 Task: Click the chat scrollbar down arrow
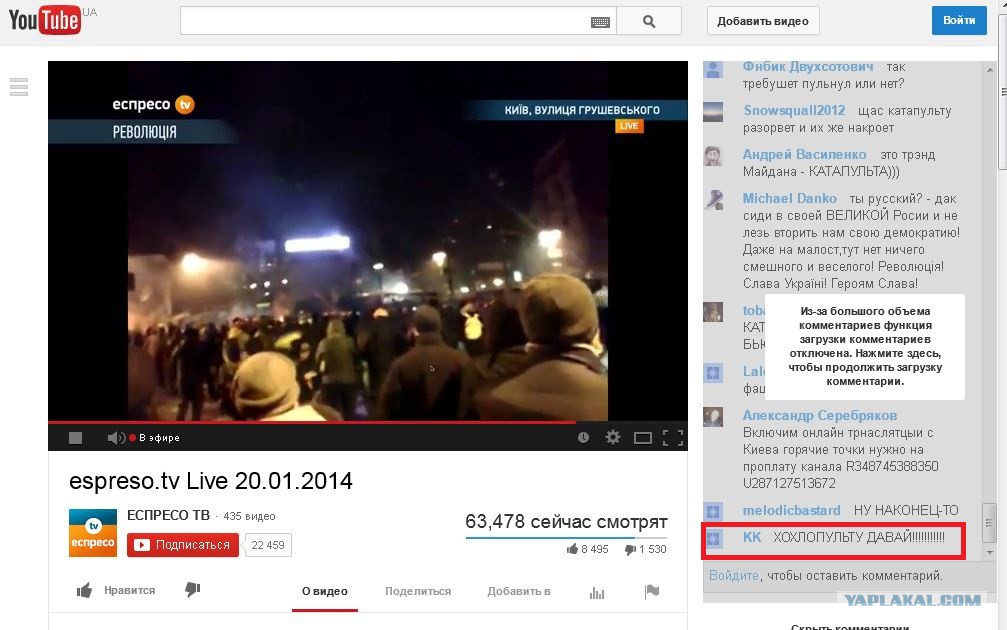[990, 552]
